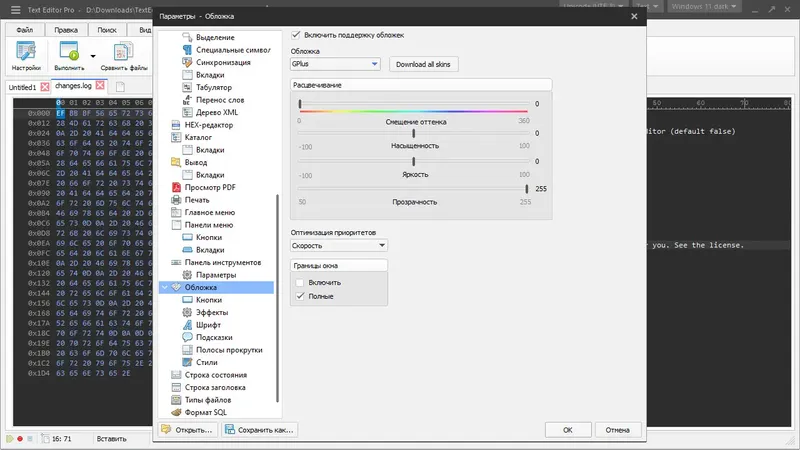Click the Сравнить файлы toolbar icon

pos(123,56)
